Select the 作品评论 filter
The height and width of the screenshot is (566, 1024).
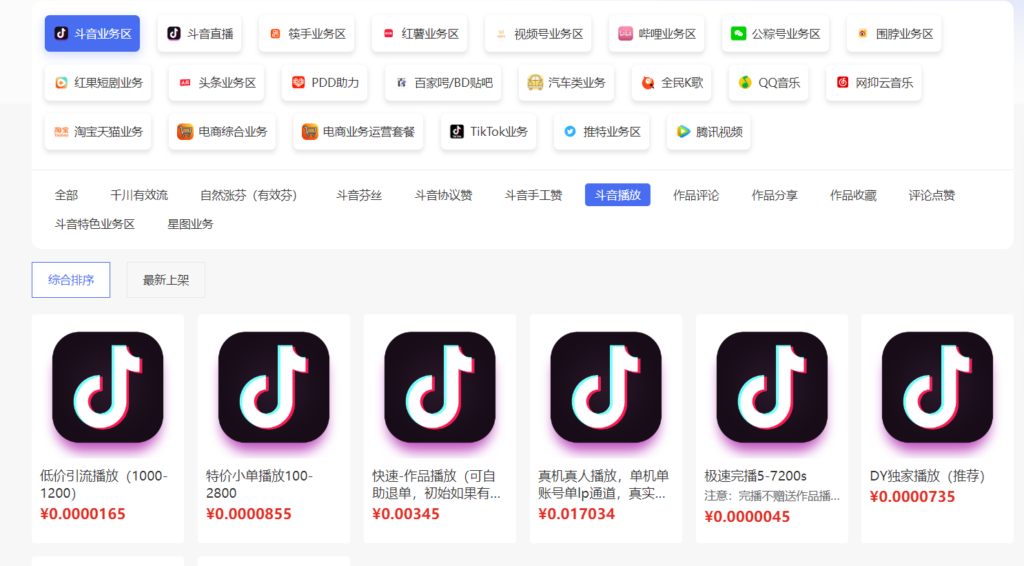point(696,195)
